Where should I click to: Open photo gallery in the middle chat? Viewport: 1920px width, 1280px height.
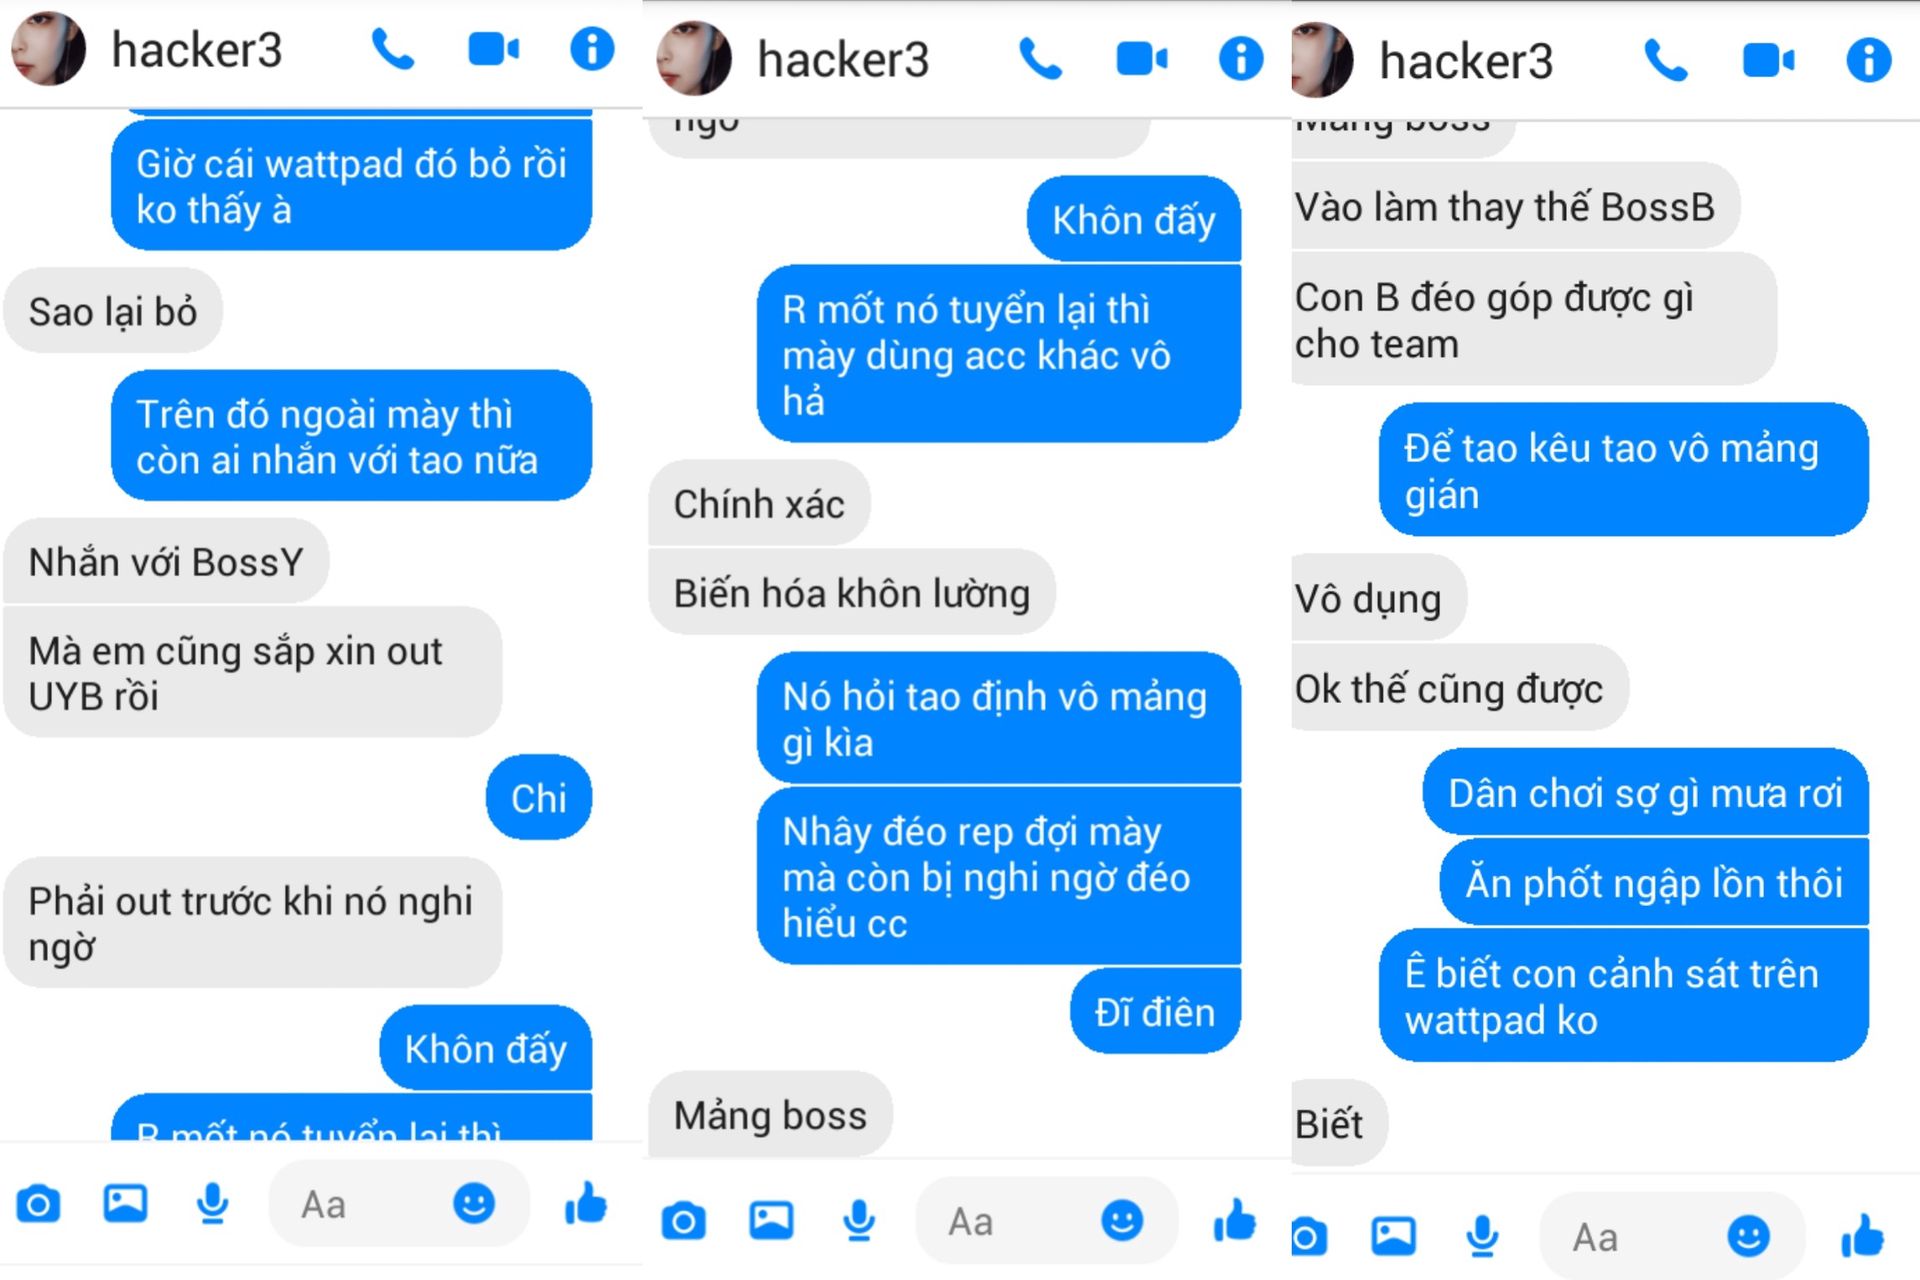[x=772, y=1221]
